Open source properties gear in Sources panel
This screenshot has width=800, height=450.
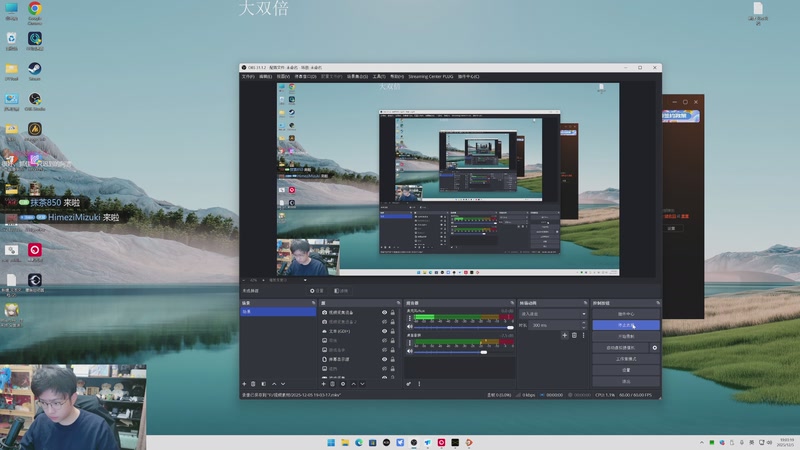pos(343,384)
